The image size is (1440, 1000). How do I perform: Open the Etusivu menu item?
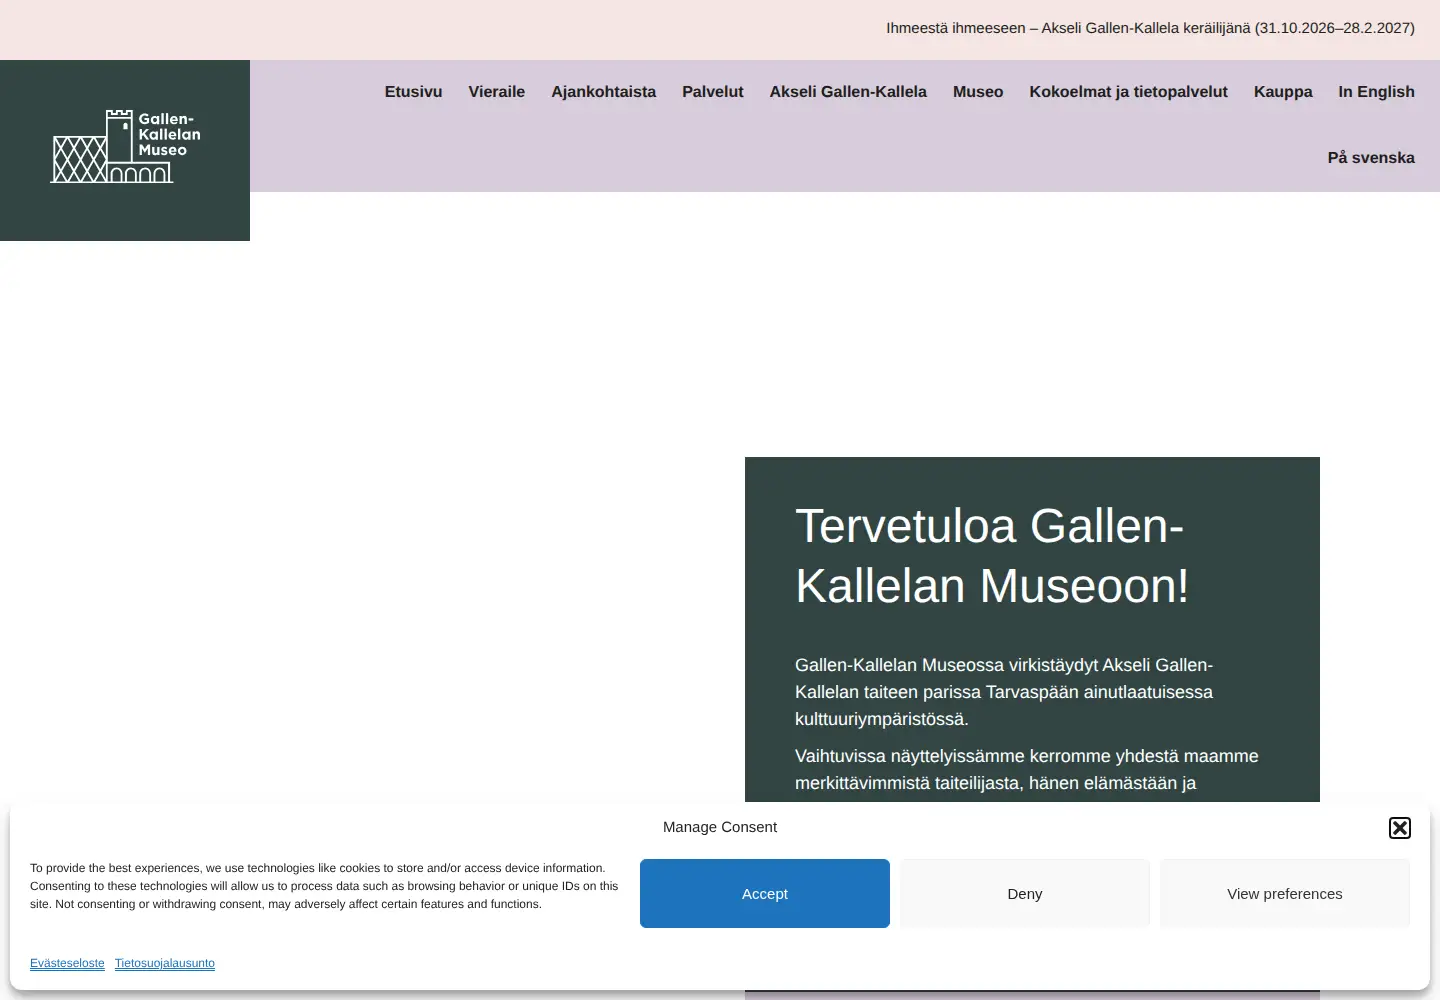(x=413, y=92)
